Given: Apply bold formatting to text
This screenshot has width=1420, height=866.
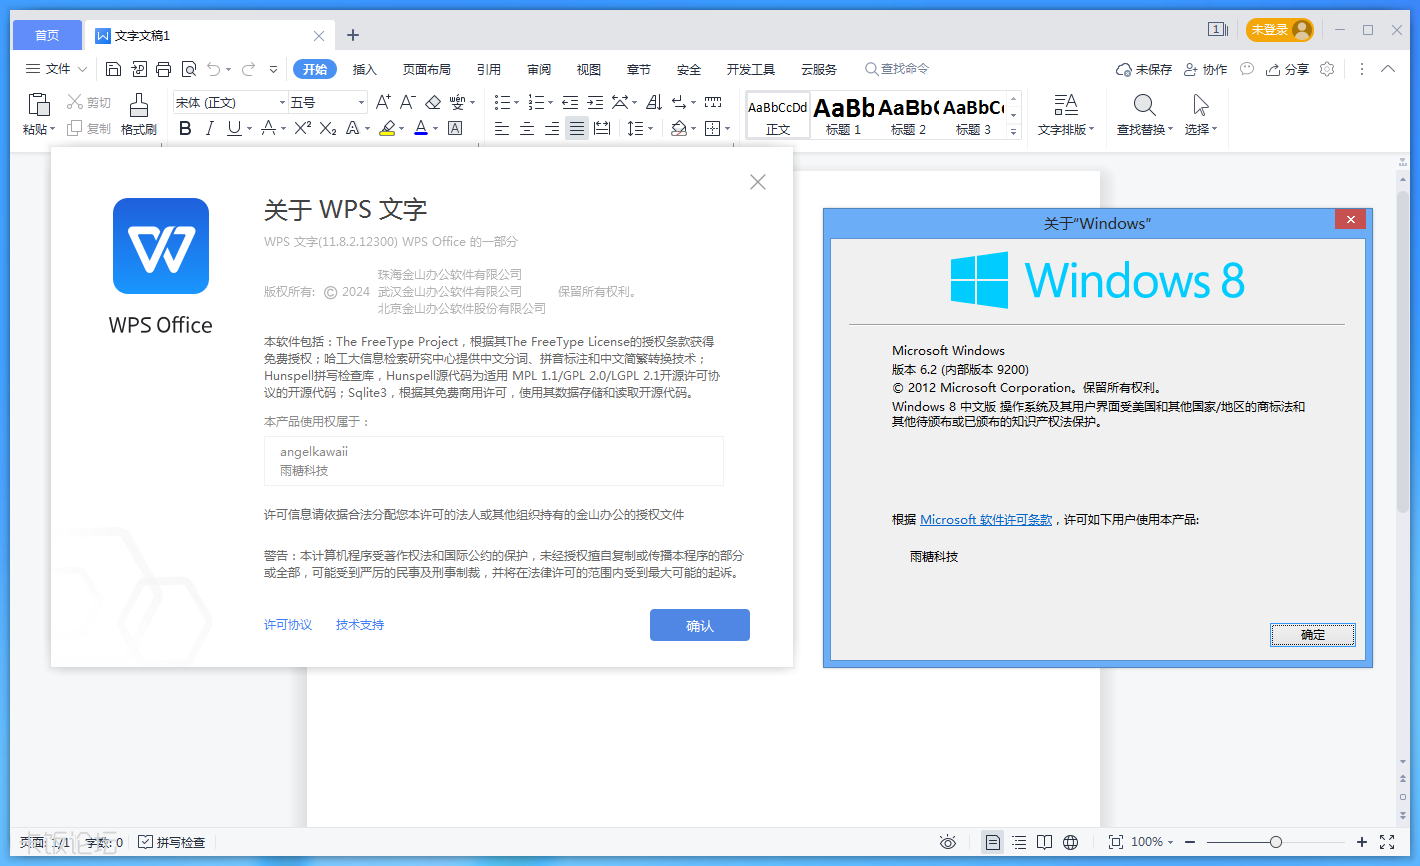Looking at the screenshot, I should (184, 128).
